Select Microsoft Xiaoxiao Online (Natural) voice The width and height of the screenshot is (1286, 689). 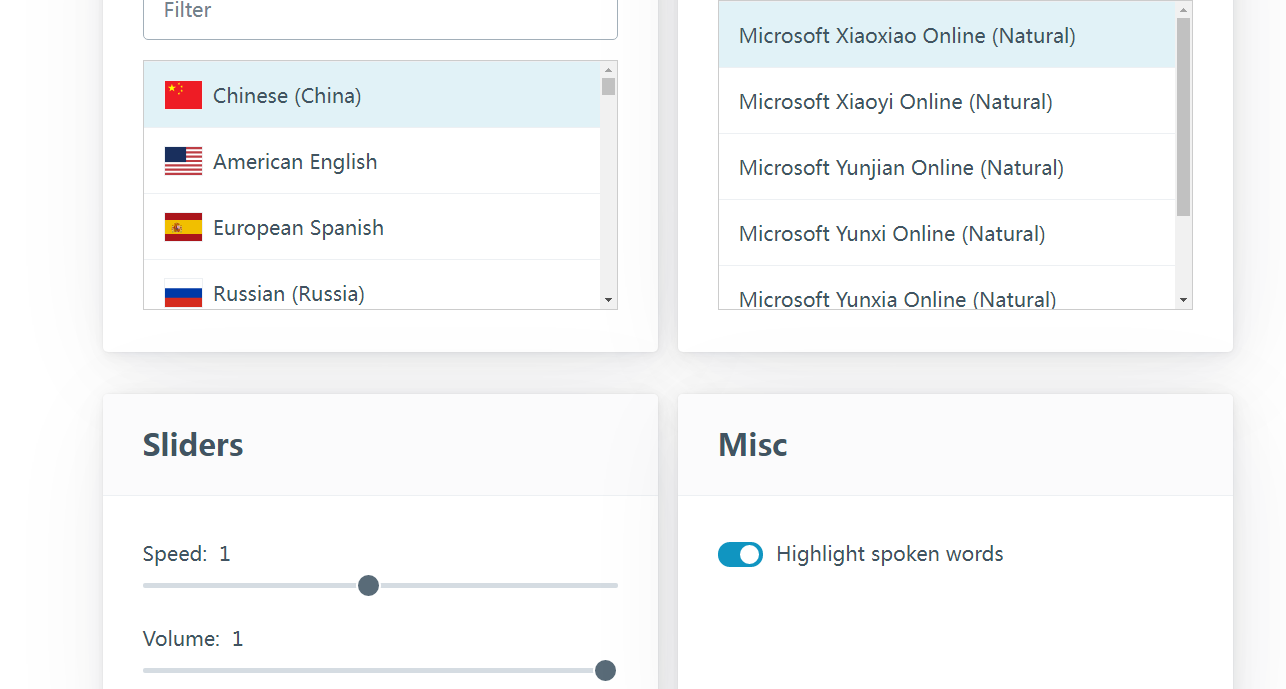pyautogui.click(x=947, y=35)
